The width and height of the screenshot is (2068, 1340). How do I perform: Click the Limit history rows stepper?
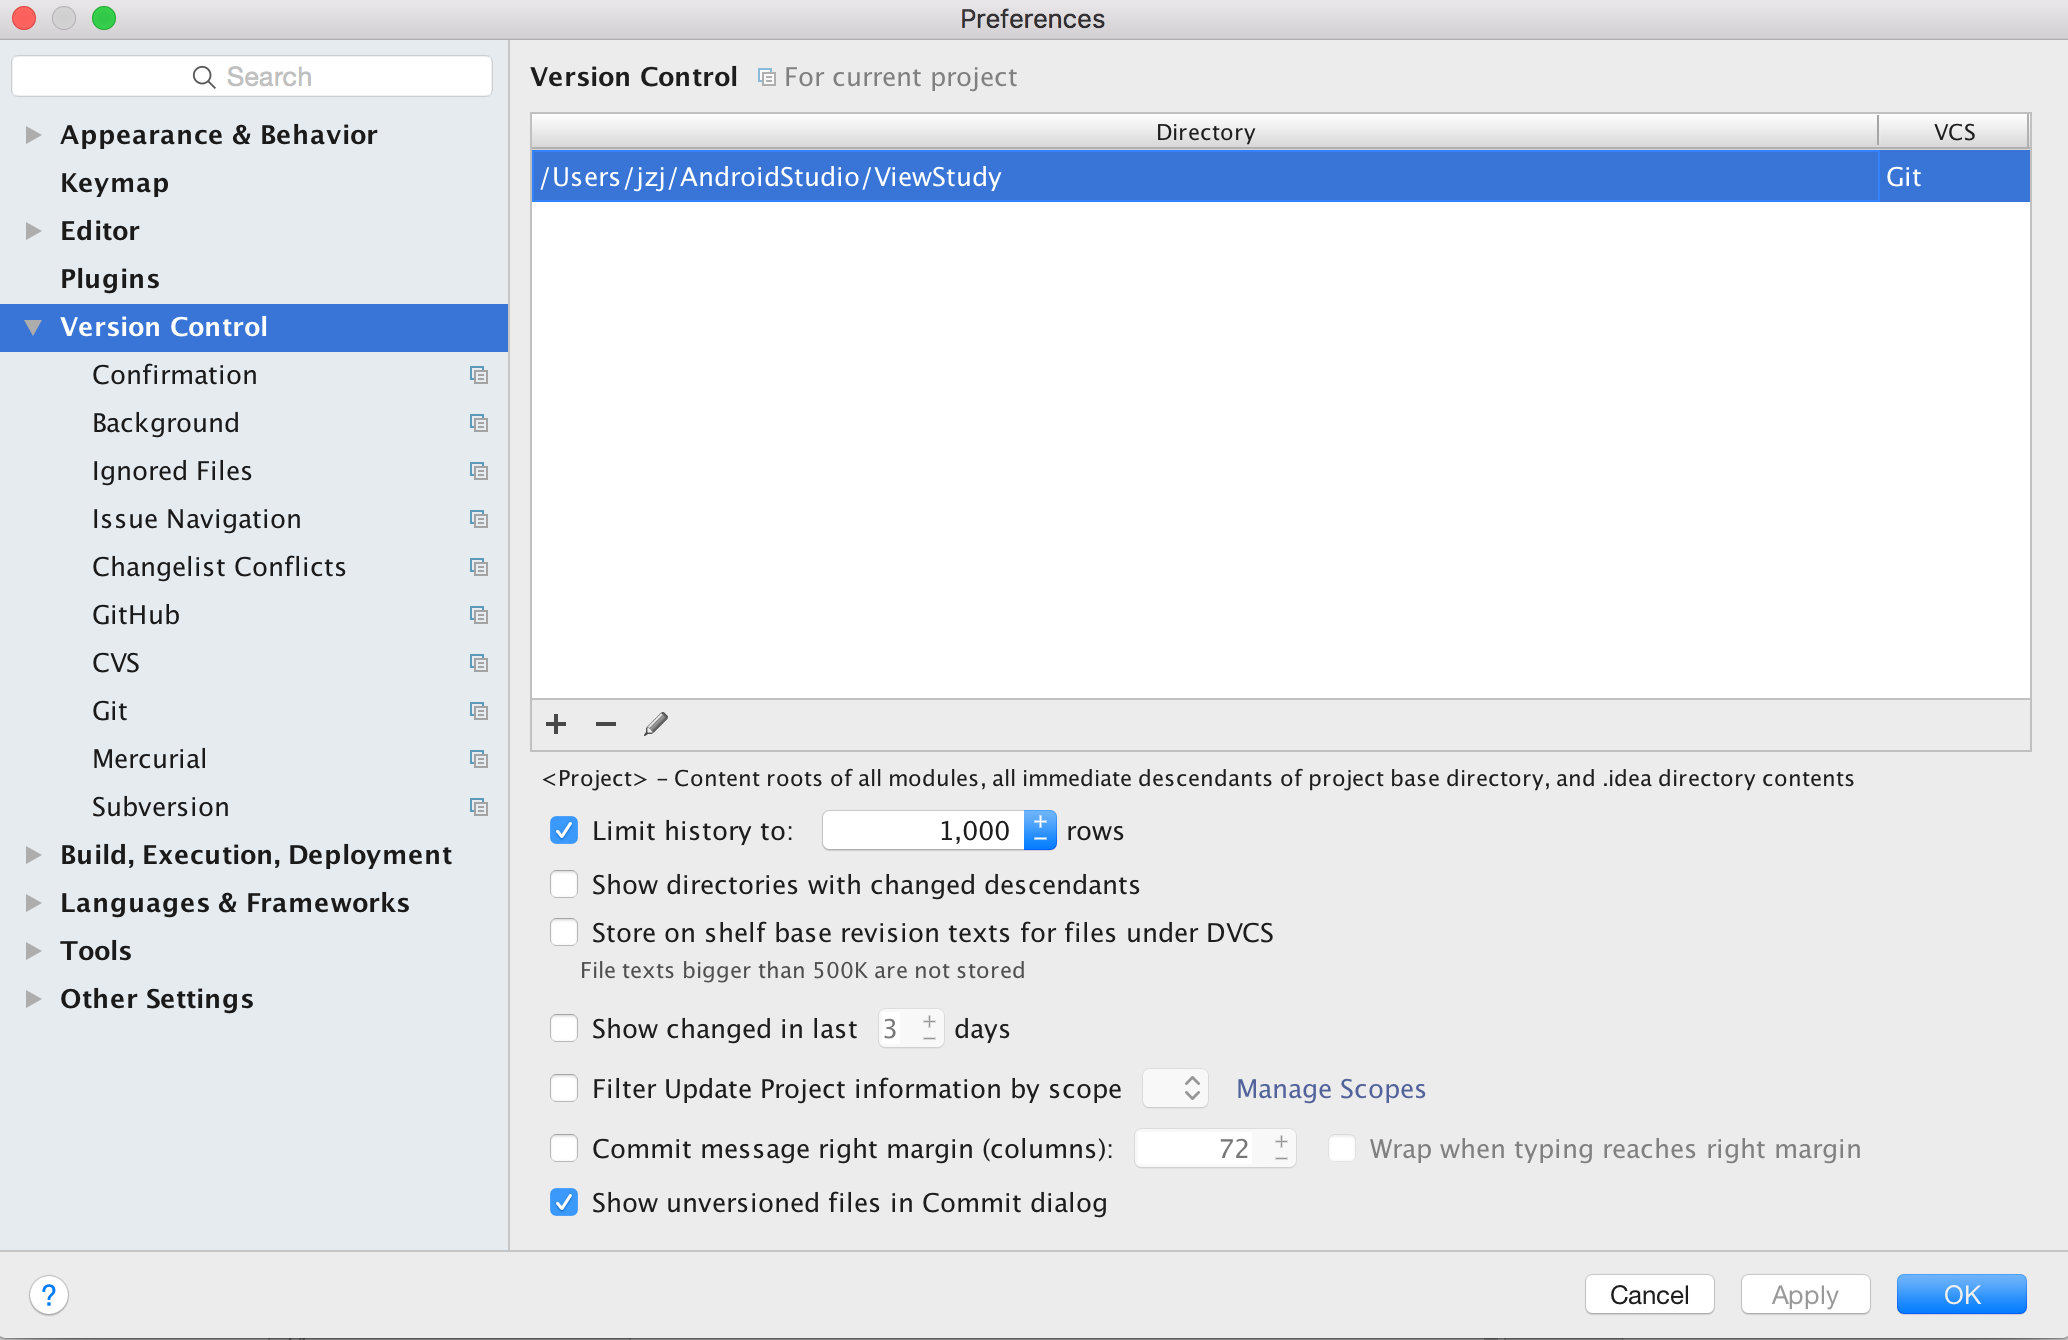point(1040,830)
